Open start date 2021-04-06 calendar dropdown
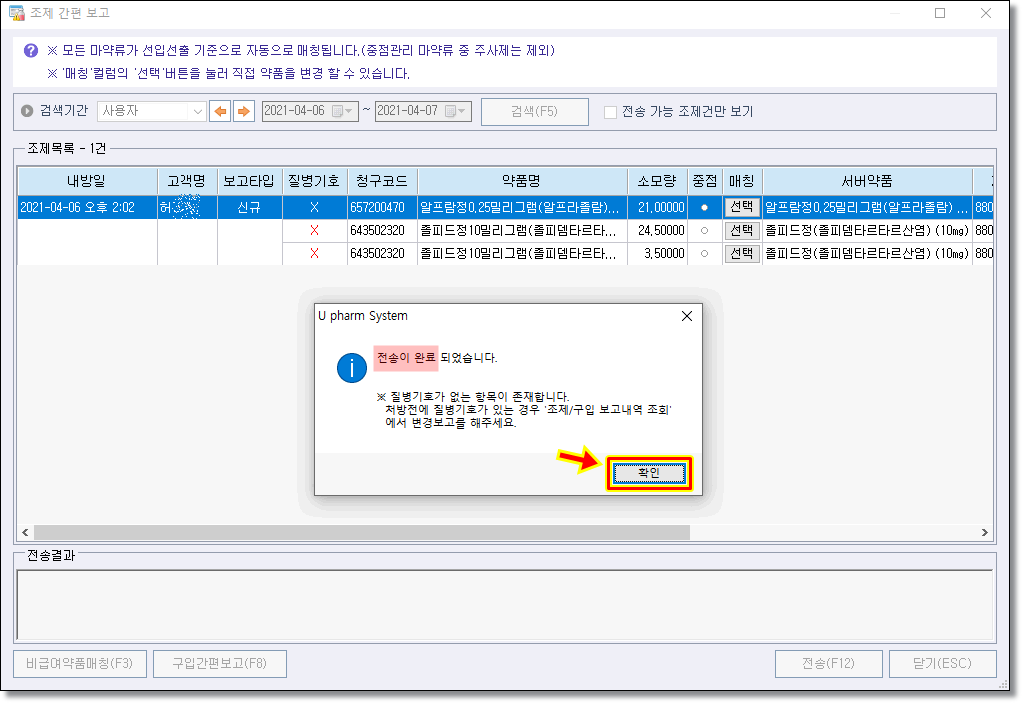This screenshot has height=703, width=1022. [x=342, y=111]
